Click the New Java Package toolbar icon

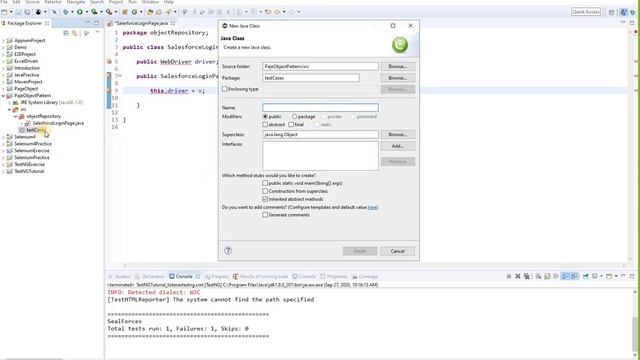125,12
